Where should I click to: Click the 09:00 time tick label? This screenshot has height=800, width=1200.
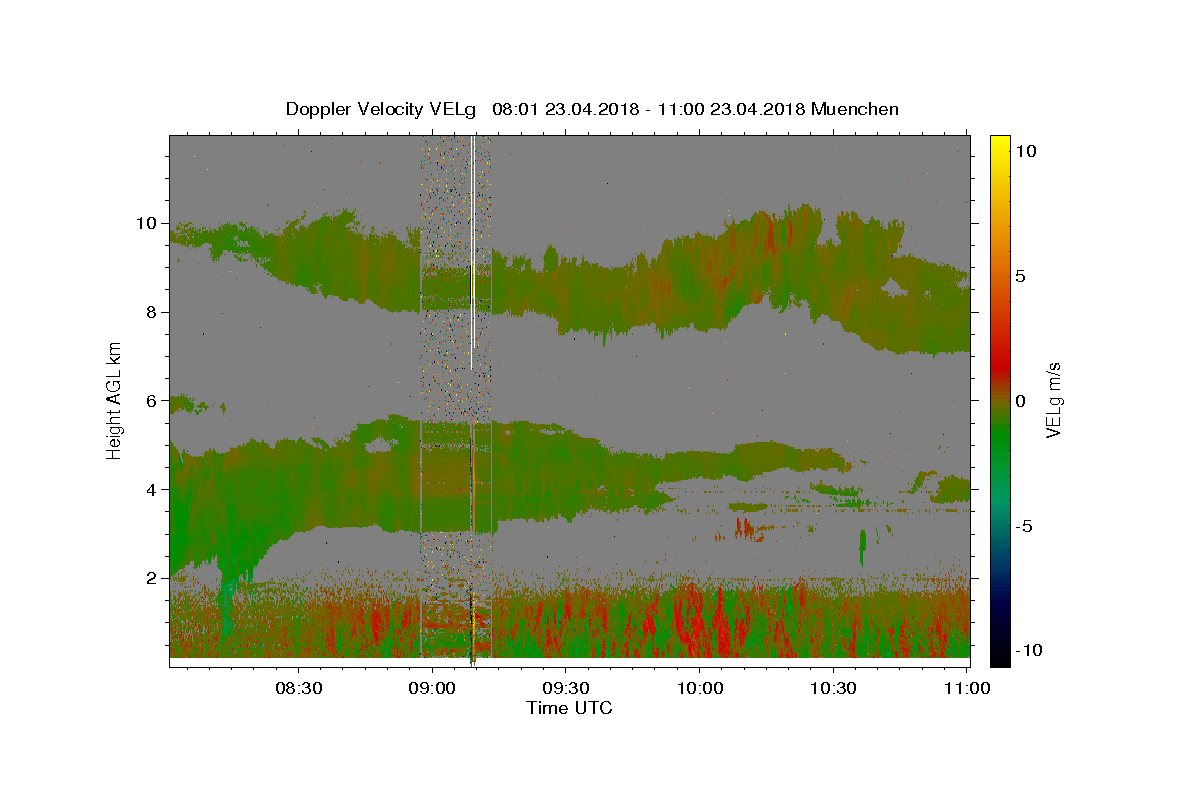click(432, 689)
